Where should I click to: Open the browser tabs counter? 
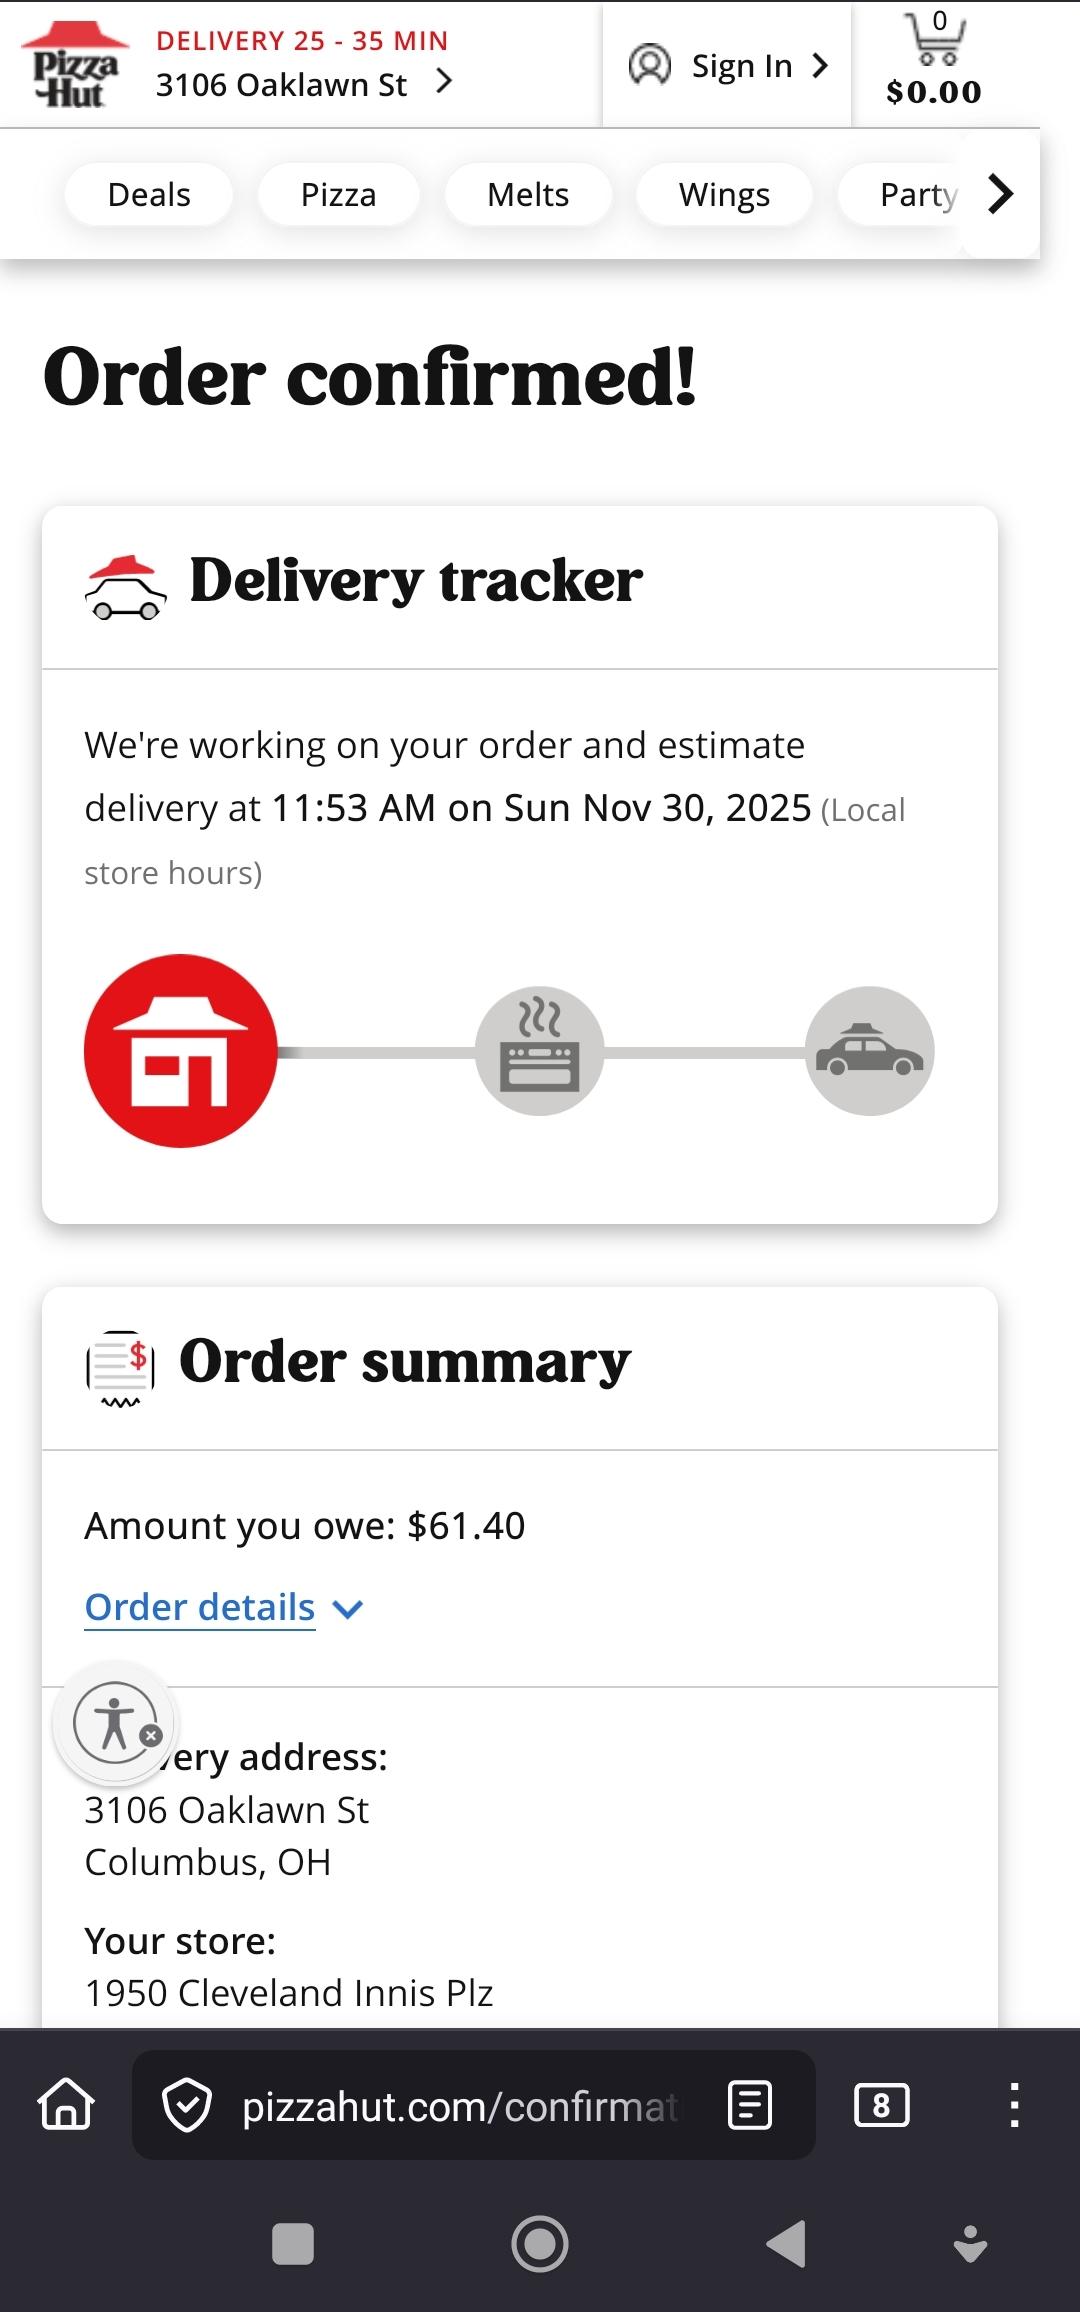[881, 2105]
